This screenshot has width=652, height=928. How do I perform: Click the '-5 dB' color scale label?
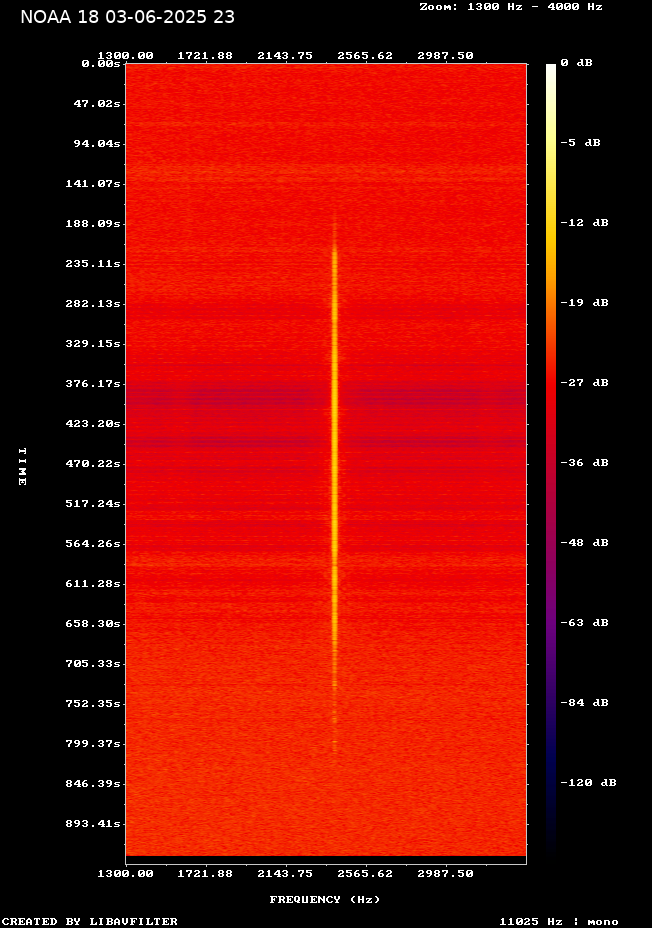click(580, 143)
